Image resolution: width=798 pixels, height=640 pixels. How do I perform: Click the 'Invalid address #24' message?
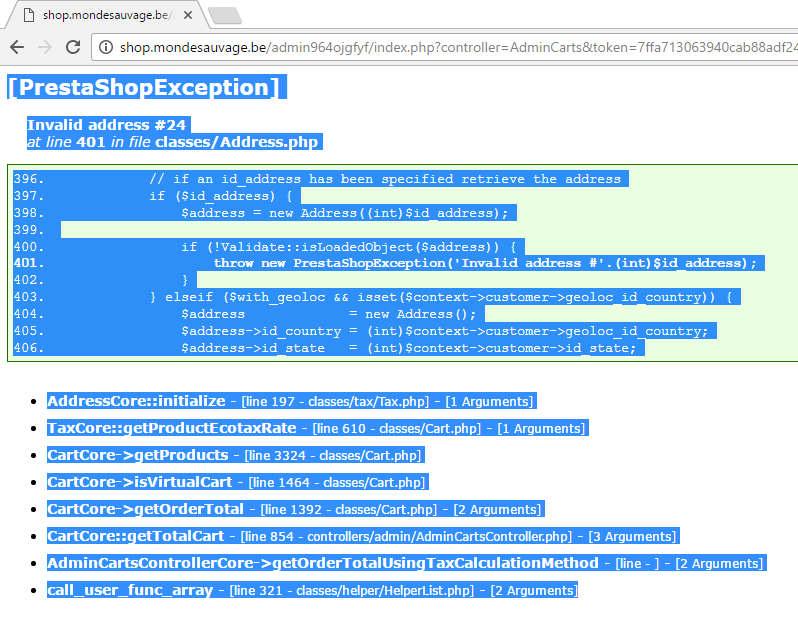point(106,125)
